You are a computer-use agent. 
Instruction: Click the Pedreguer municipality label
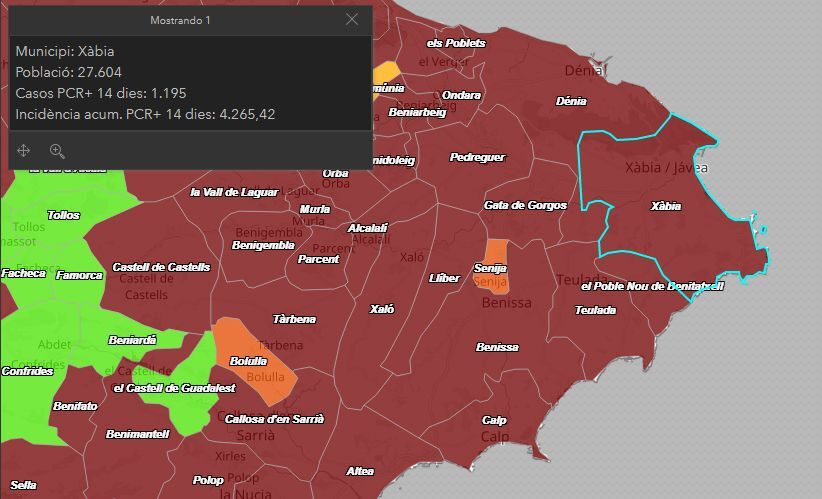click(x=478, y=157)
